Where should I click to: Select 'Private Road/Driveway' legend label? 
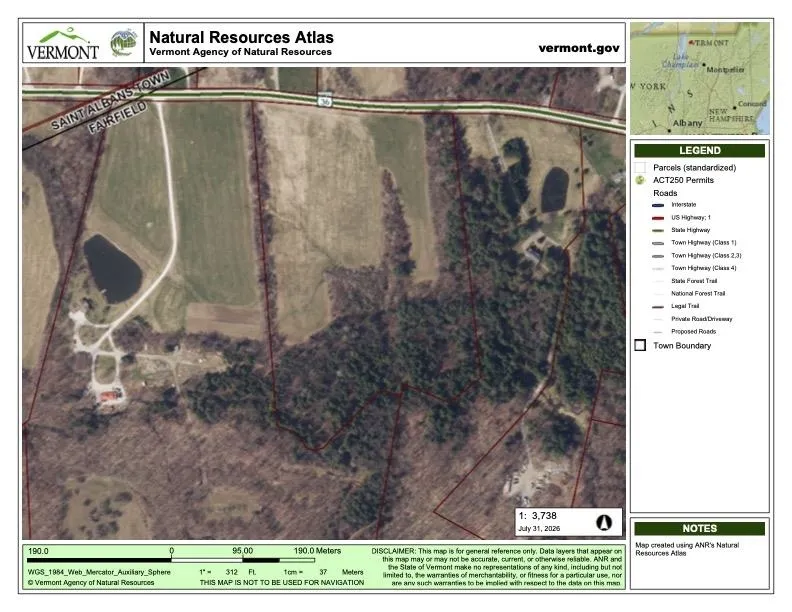[x=702, y=319]
